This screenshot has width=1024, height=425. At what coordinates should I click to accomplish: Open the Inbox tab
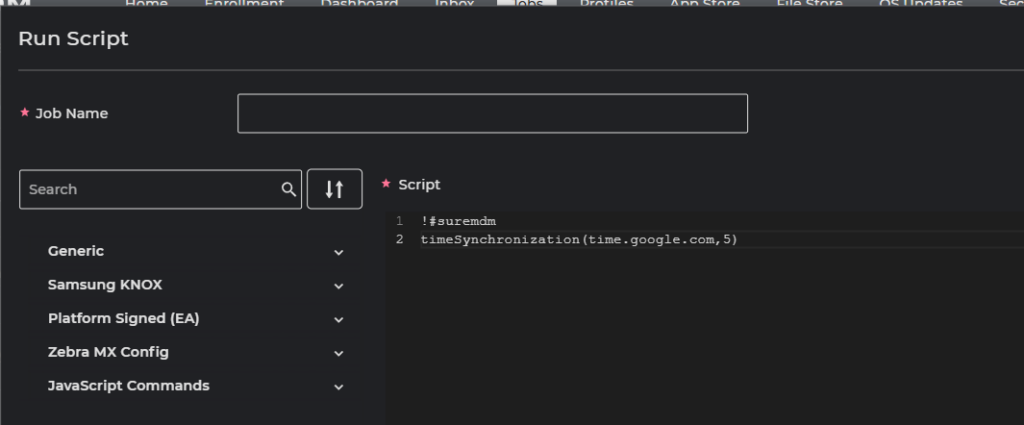click(454, 4)
